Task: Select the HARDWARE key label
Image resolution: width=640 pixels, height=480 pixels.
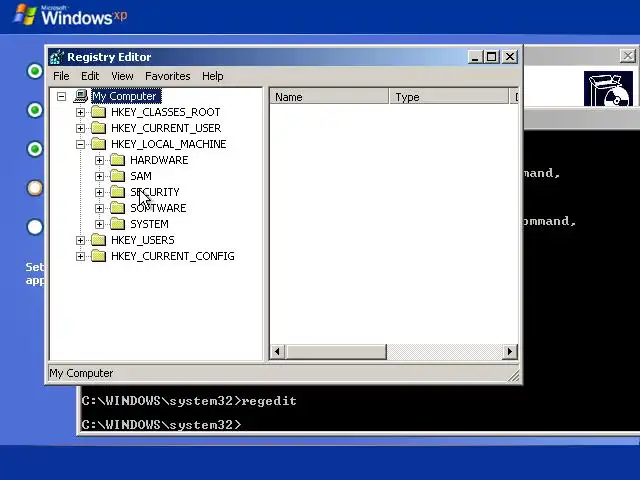Action: (x=159, y=160)
